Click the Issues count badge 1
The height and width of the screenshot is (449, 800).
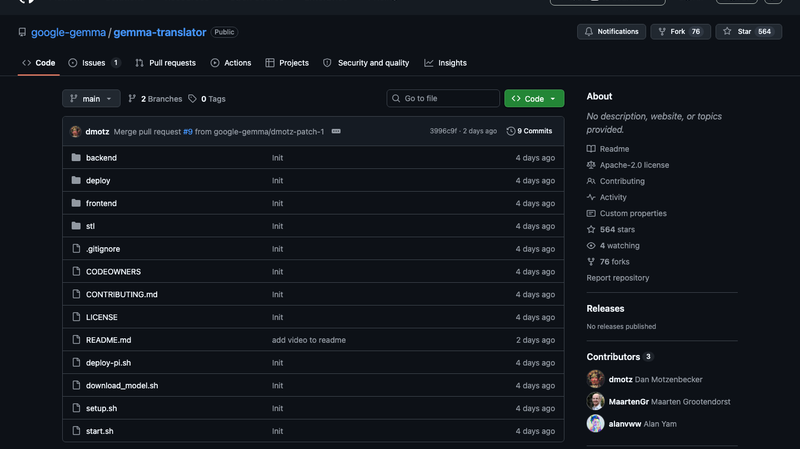click(116, 63)
